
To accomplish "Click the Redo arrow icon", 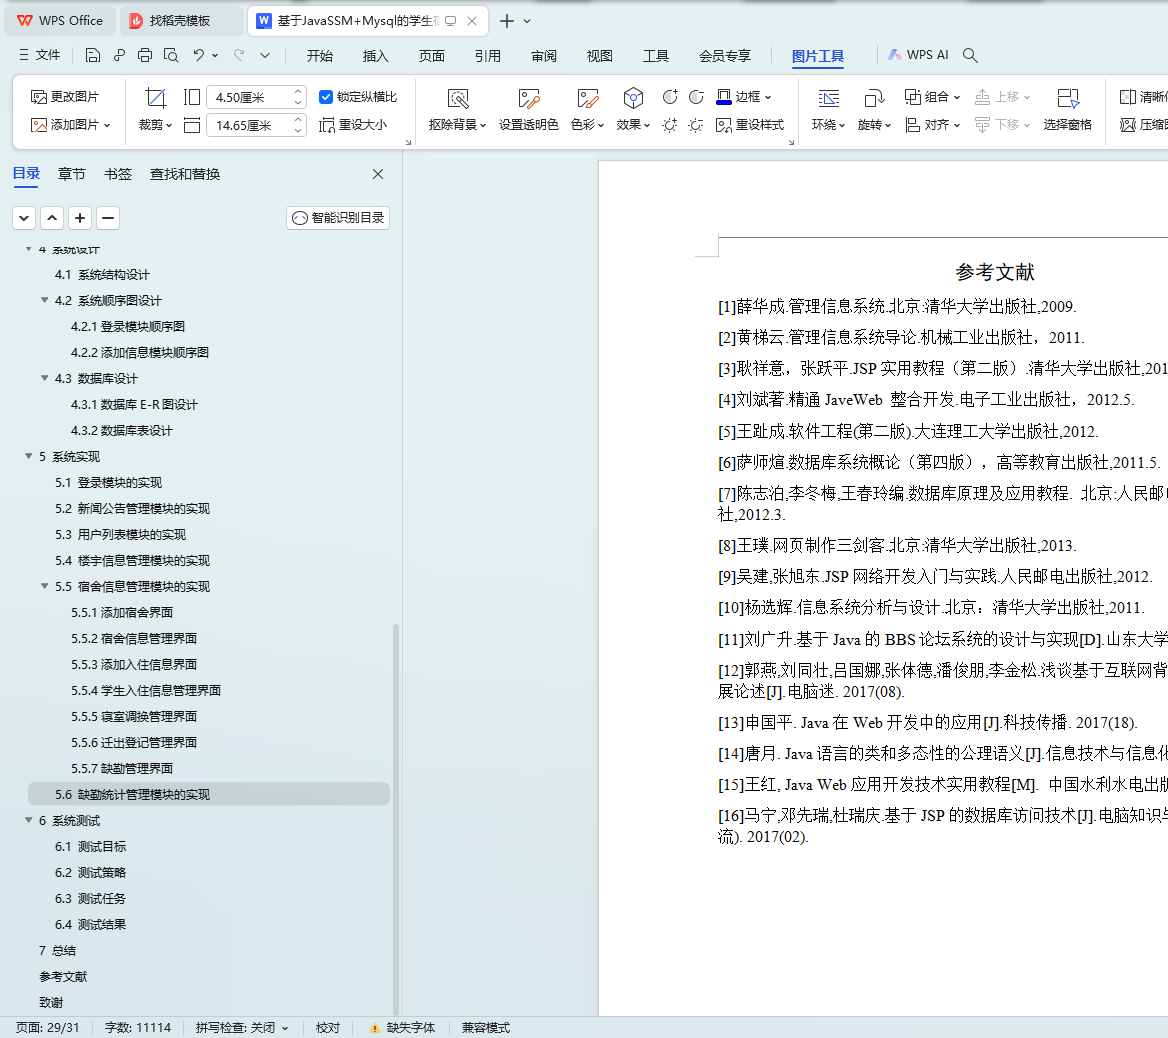I will 239,55.
